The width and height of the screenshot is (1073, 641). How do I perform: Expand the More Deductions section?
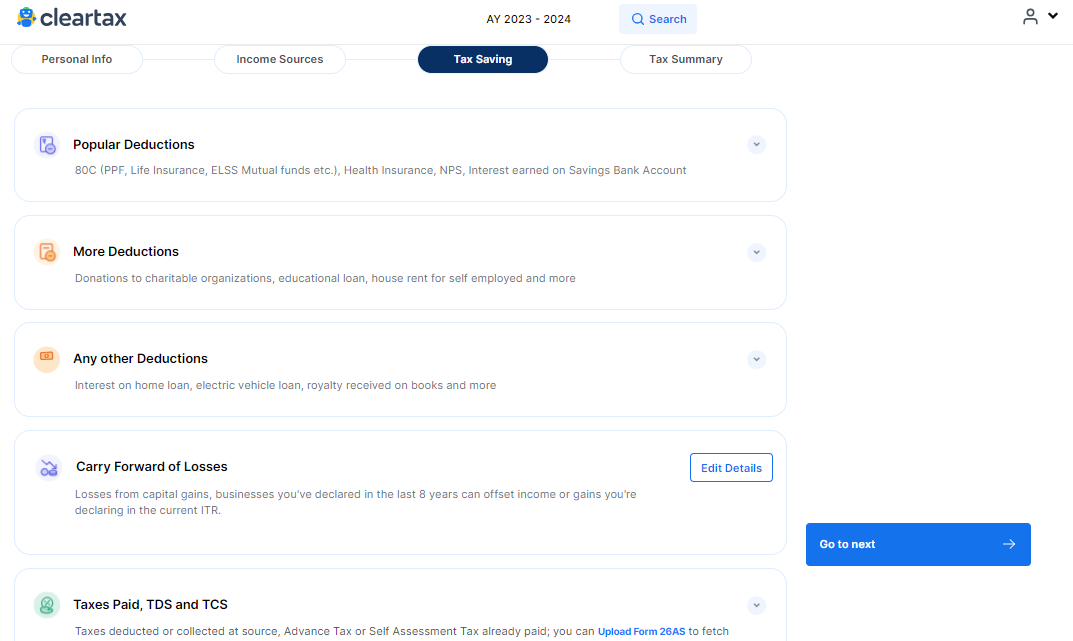tap(756, 252)
